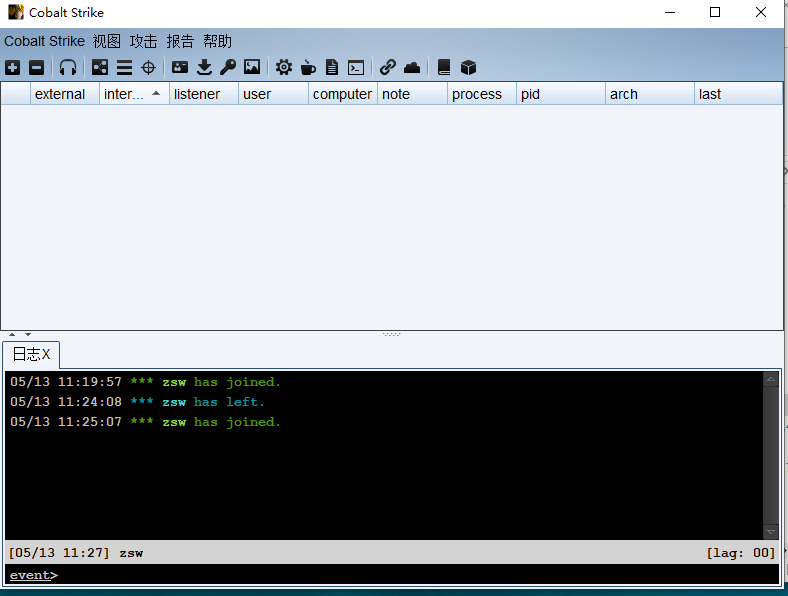Show targets view crosshair icon

pos(148,67)
